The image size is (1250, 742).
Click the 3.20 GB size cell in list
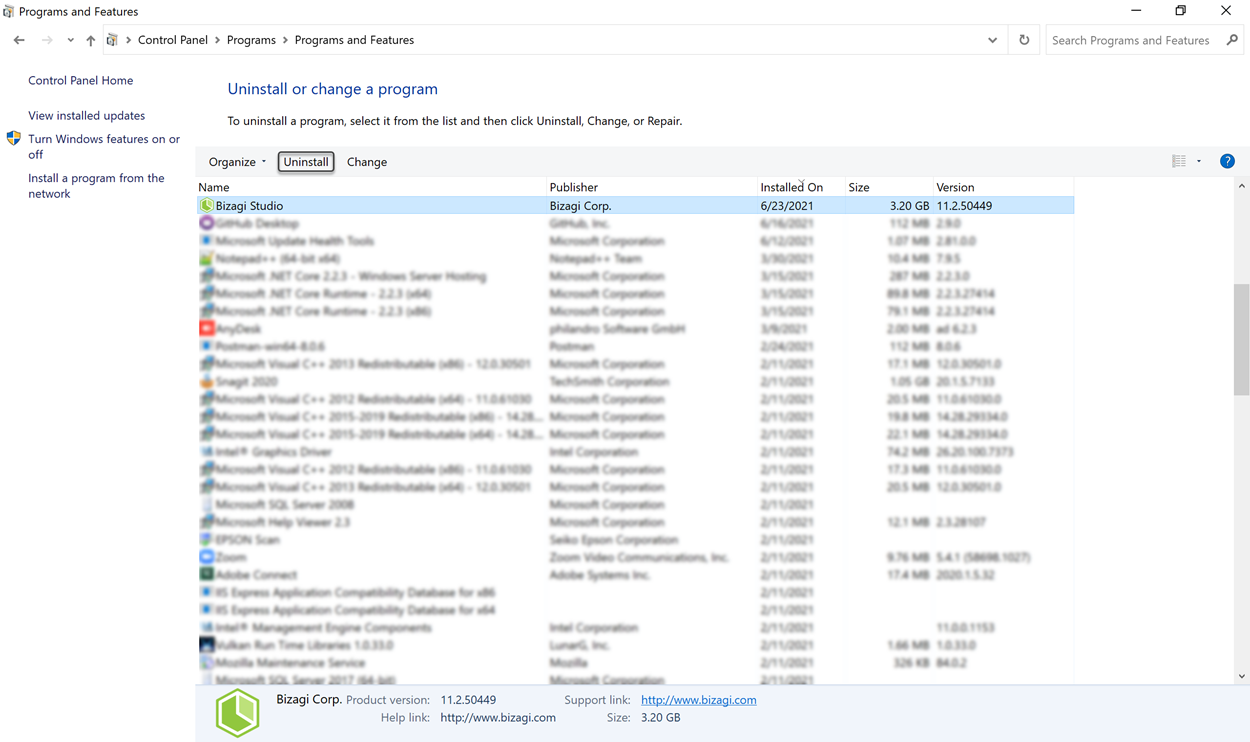pos(909,206)
